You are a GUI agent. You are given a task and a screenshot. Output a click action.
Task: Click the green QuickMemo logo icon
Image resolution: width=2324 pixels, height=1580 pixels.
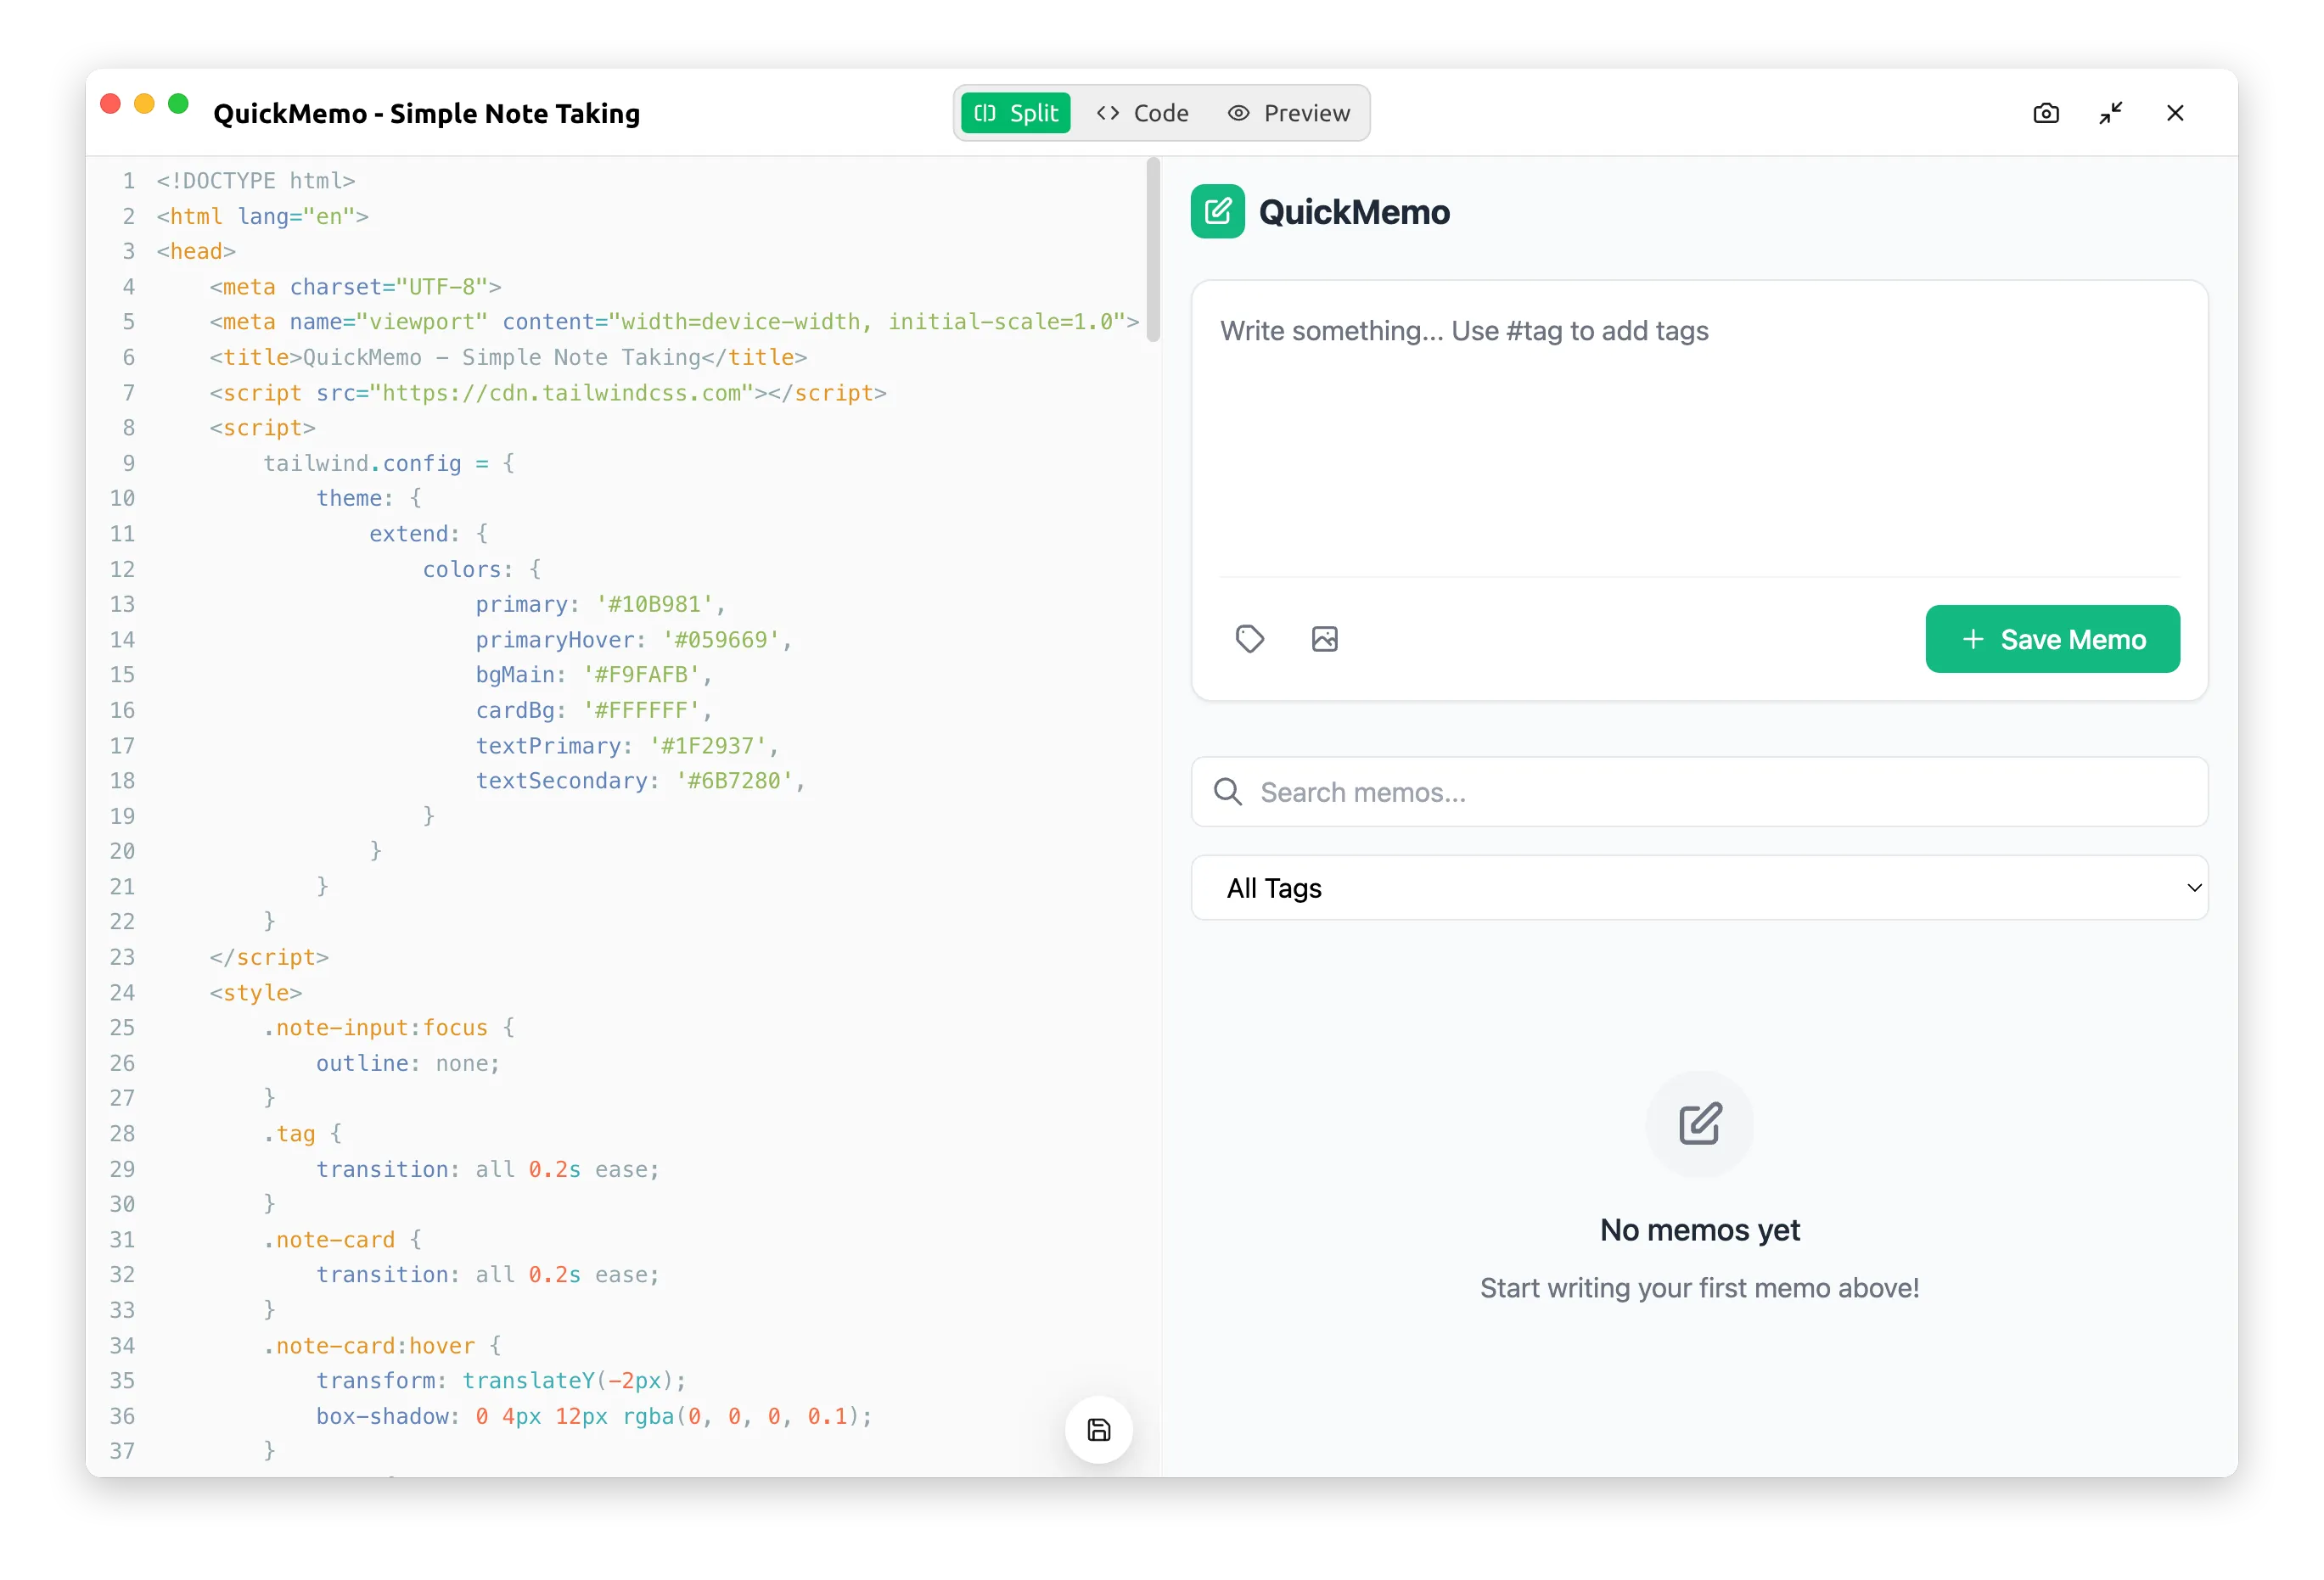1217,211
